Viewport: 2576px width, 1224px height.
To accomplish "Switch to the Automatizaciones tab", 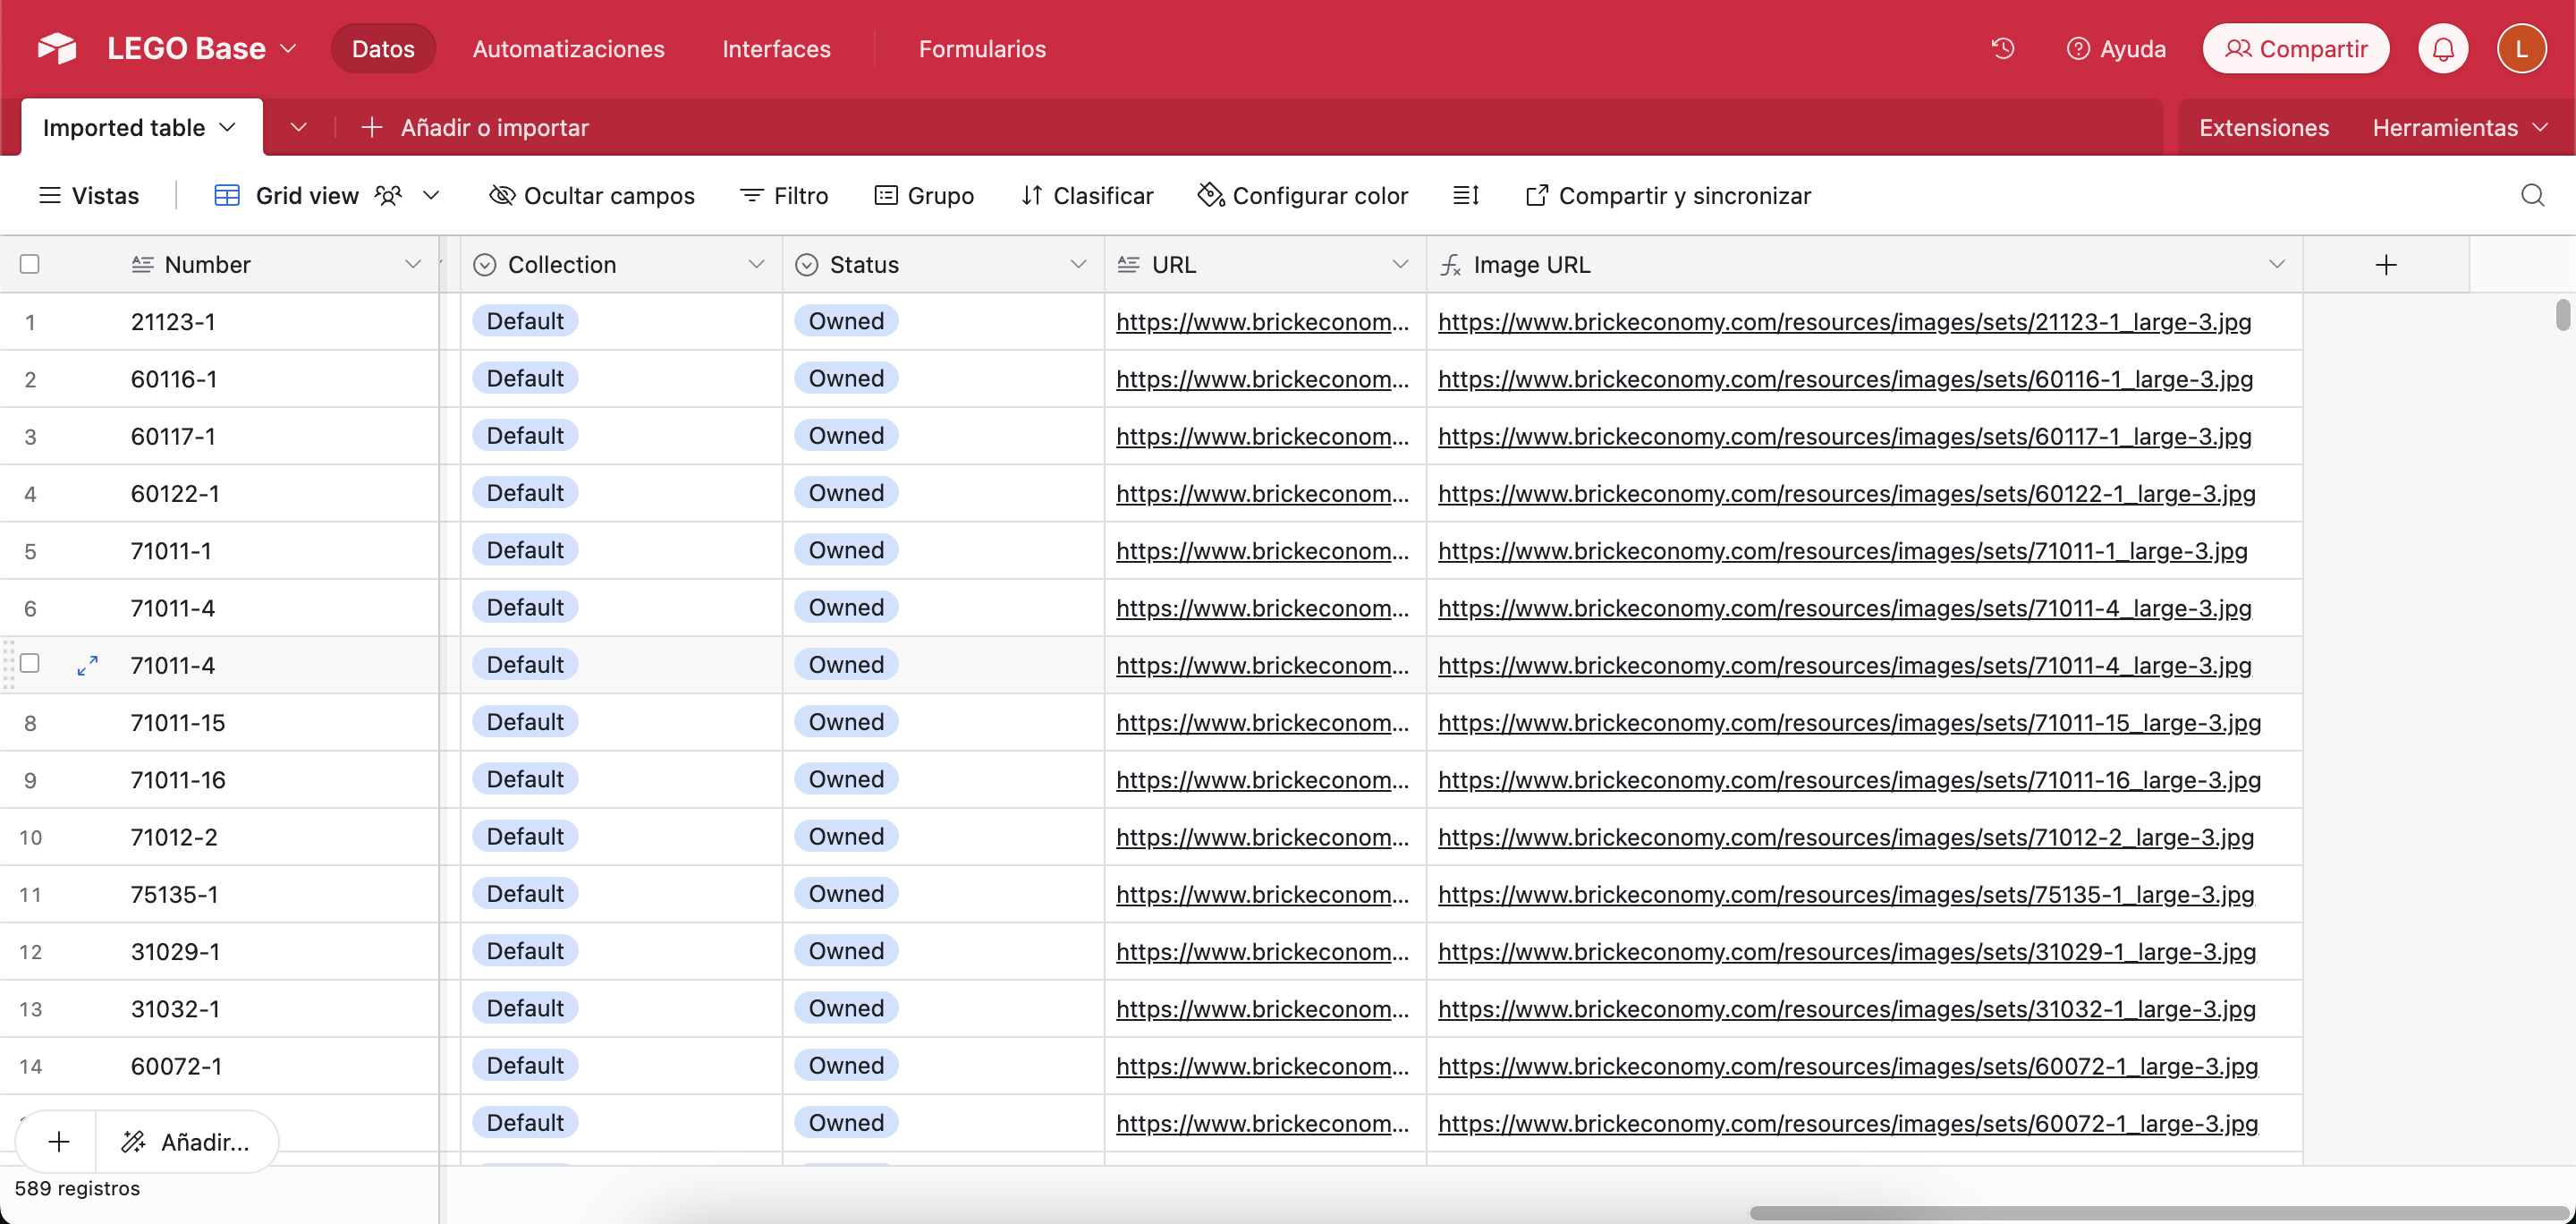I will coord(568,48).
